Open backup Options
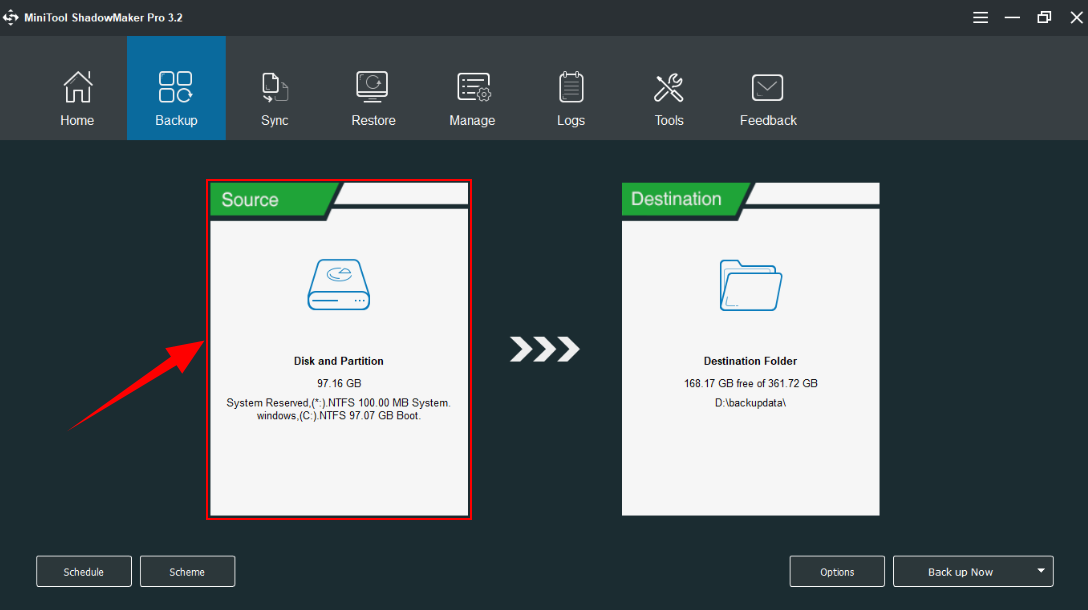1088x610 pixels. pyautogui.click(x=837, y=572)
